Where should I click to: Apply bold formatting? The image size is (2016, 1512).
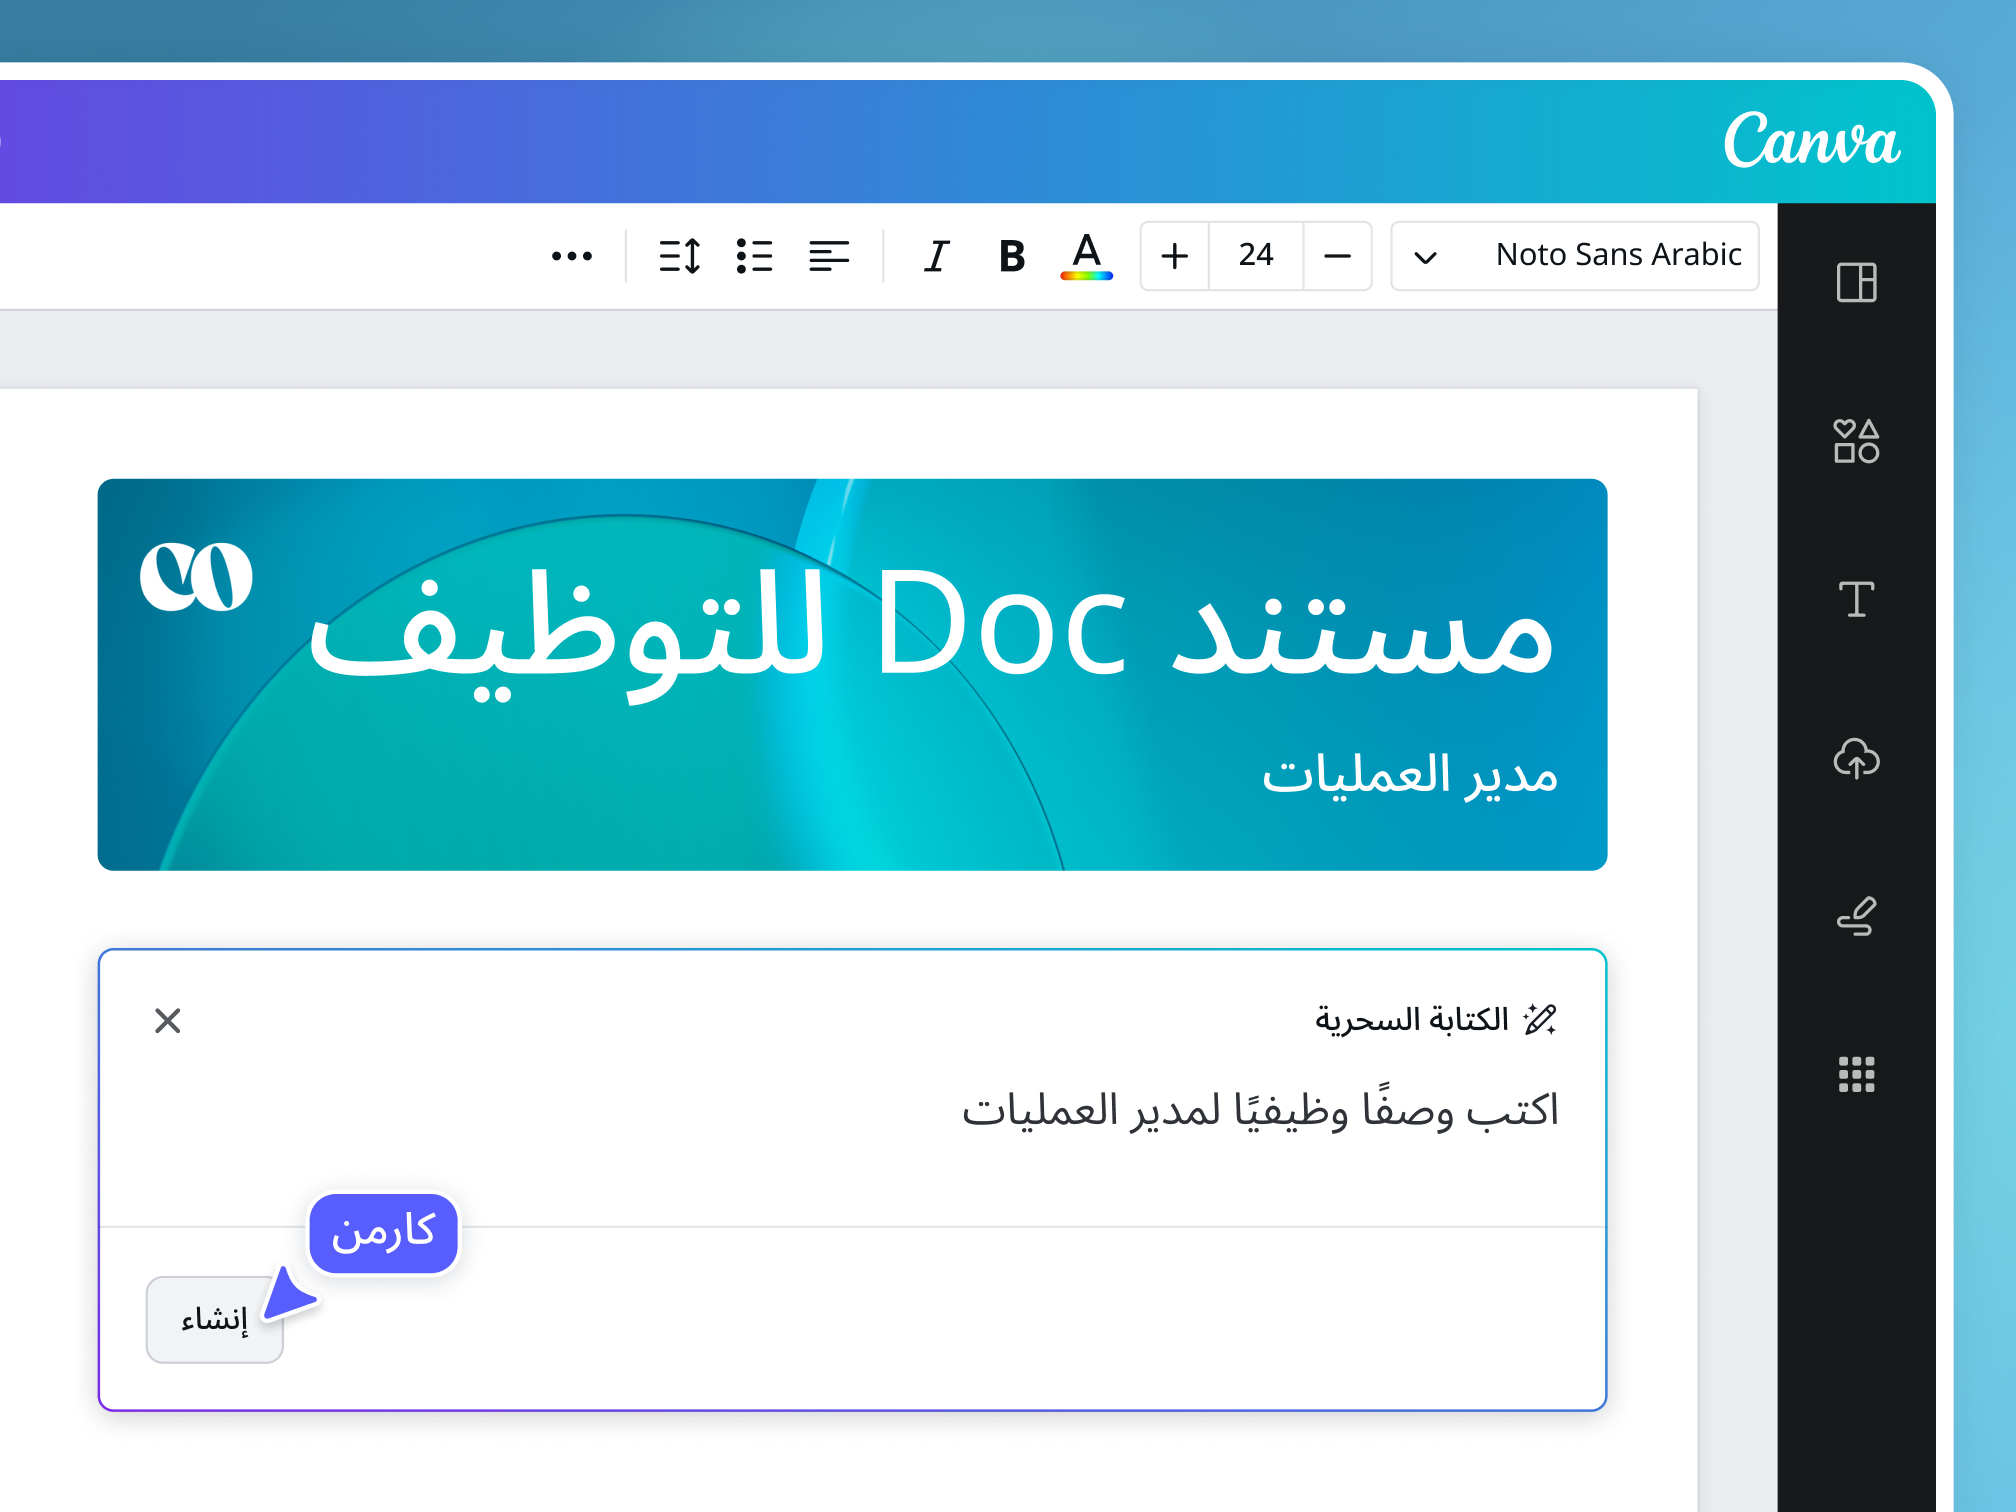pos(1010,256)
